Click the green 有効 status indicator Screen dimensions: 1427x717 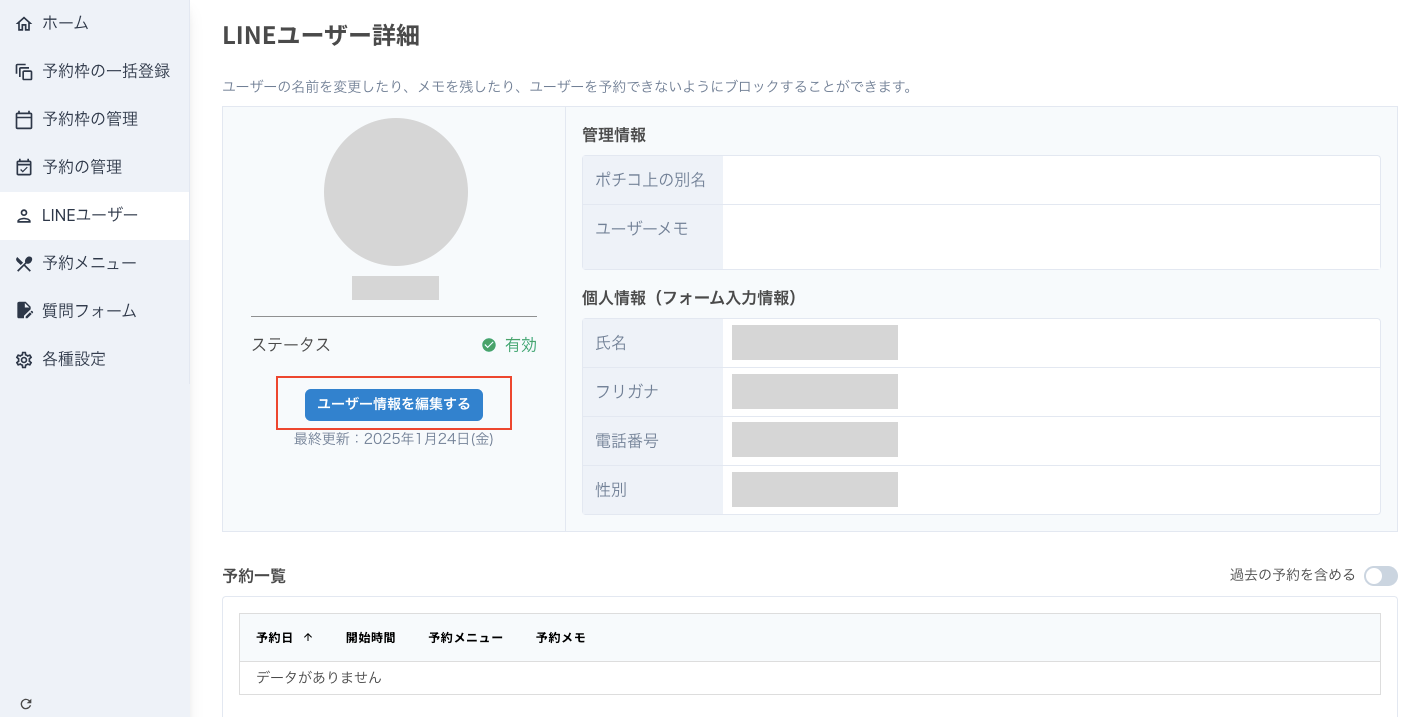509,345
